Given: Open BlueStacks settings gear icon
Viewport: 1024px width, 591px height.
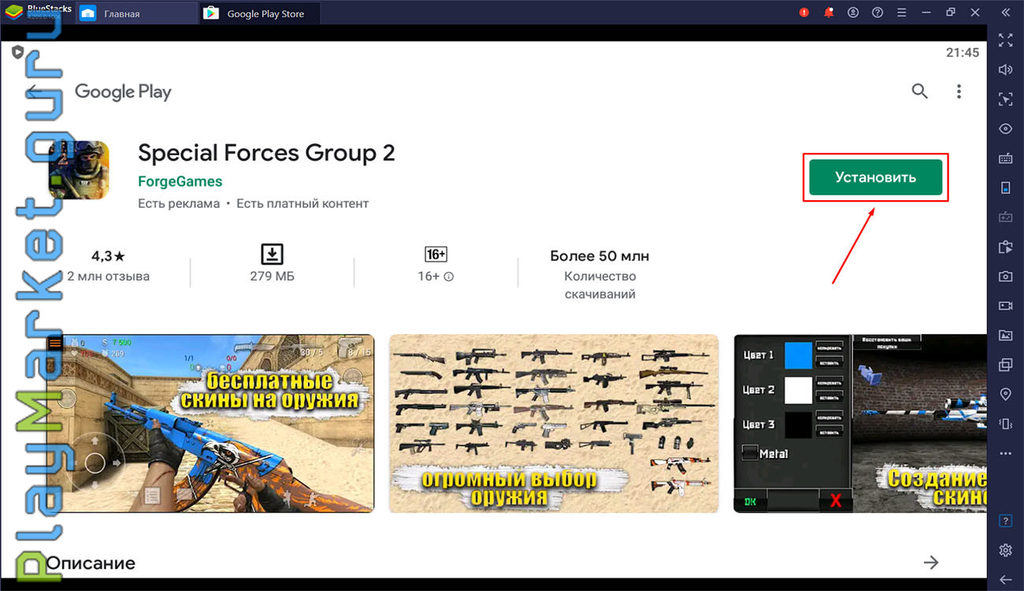Looking at the screenshot, I should [x=1006, y=550].
